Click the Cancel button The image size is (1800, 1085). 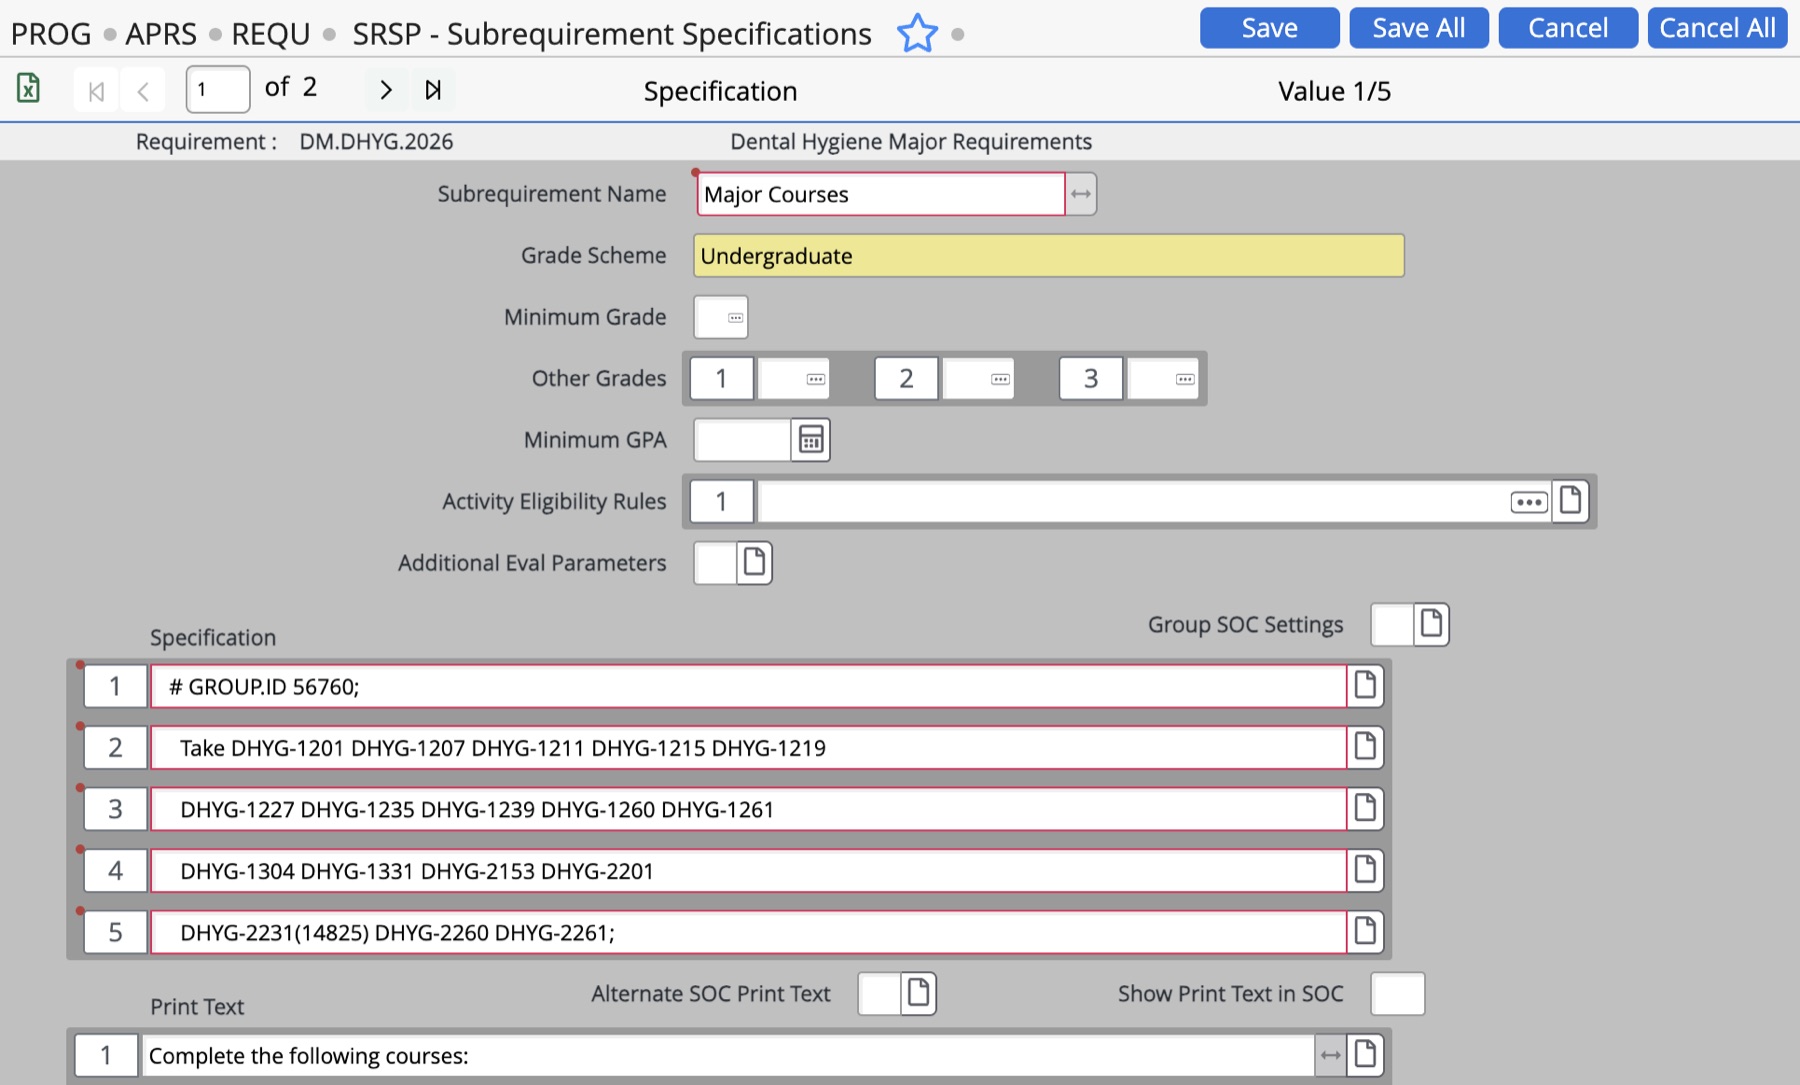[x=1567, y=28]
